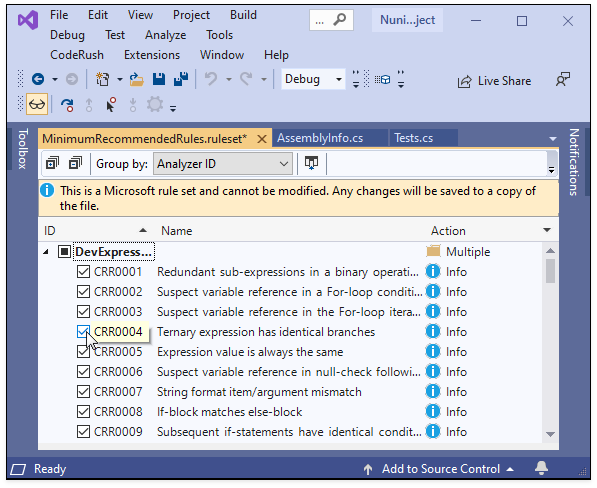Click the Redo arrow icon
The image size is (597, 488).
tap(246, 79)
